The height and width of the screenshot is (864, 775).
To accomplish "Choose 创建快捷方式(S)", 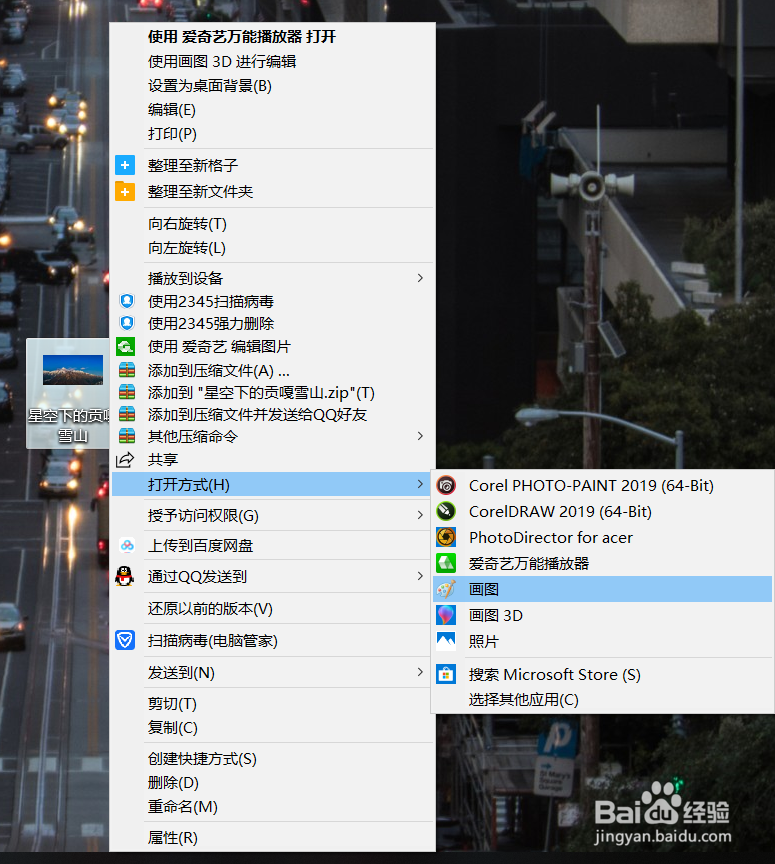I will pyautogui.click(x=202, y=759).
